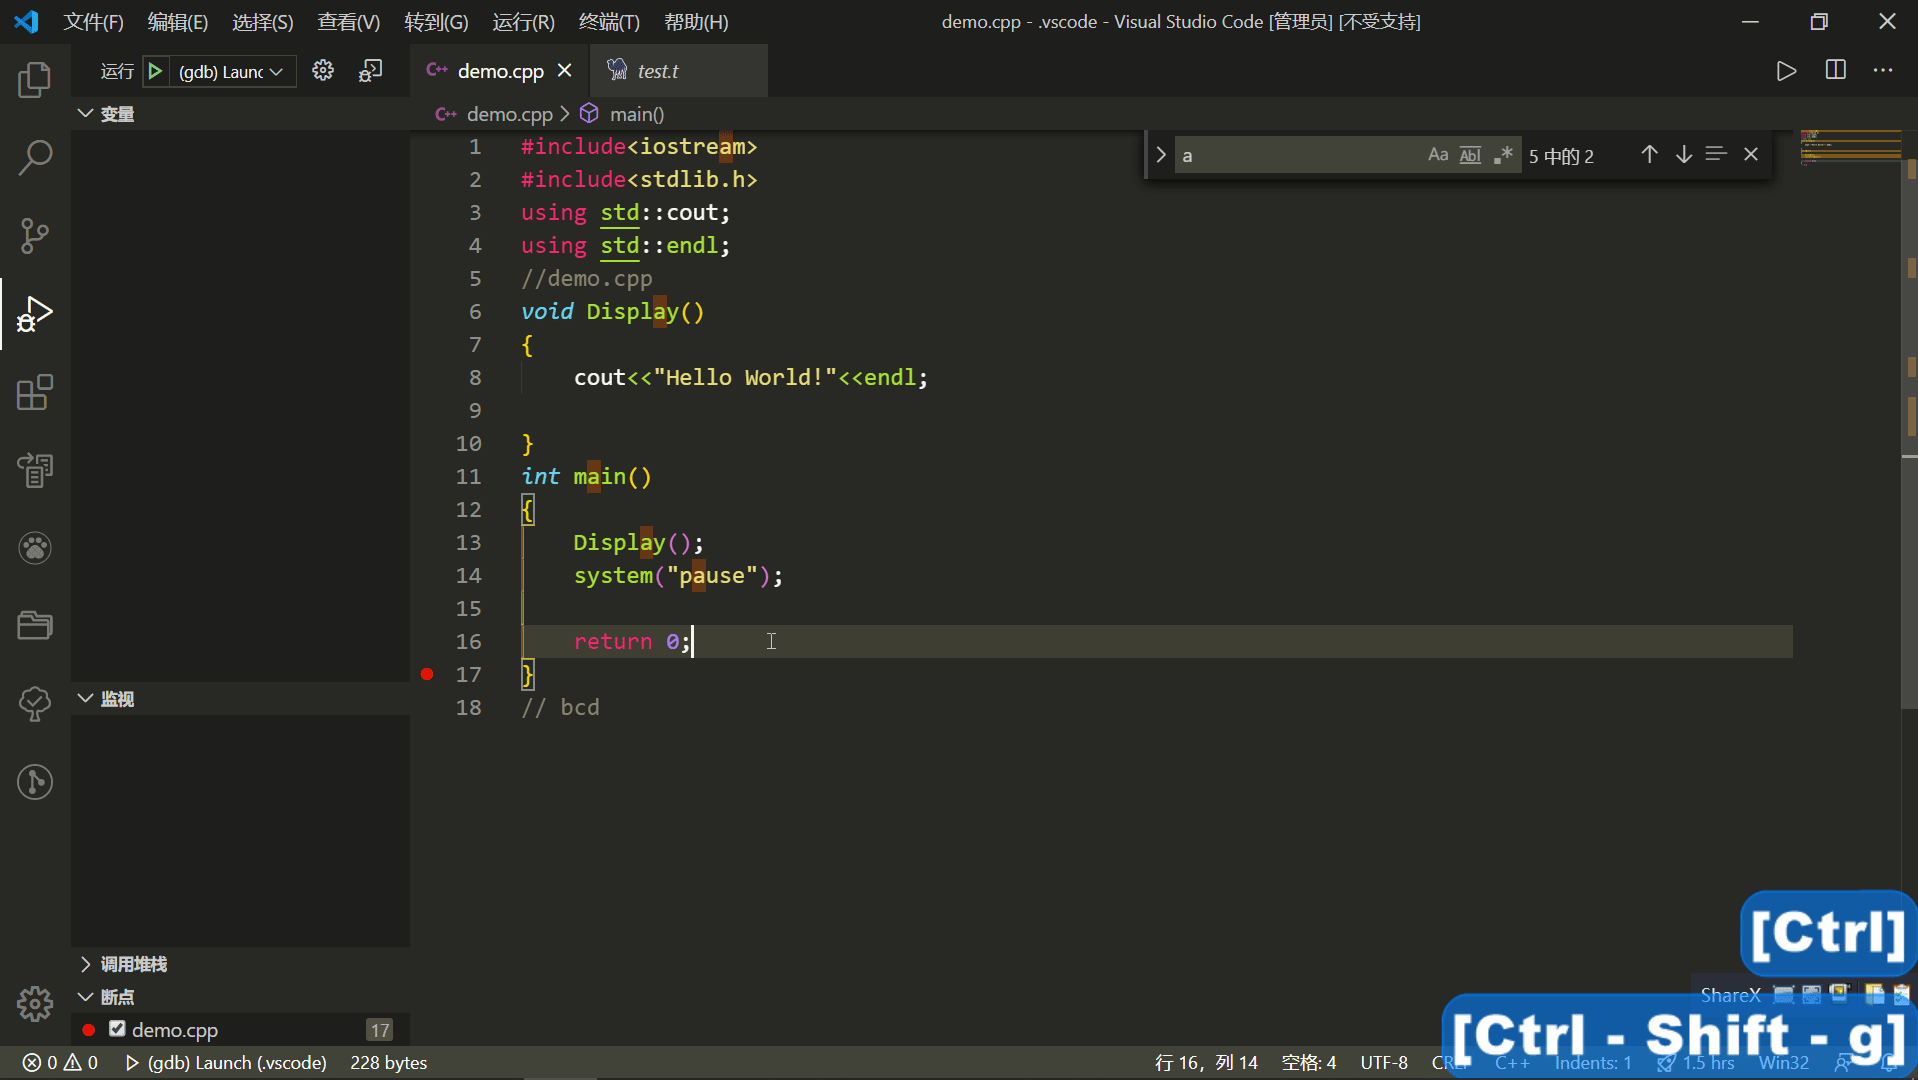Click (gdb) Launch (.vscode) in status bar
This screenshot has height=1080, width=1918.
(226, 1062)
